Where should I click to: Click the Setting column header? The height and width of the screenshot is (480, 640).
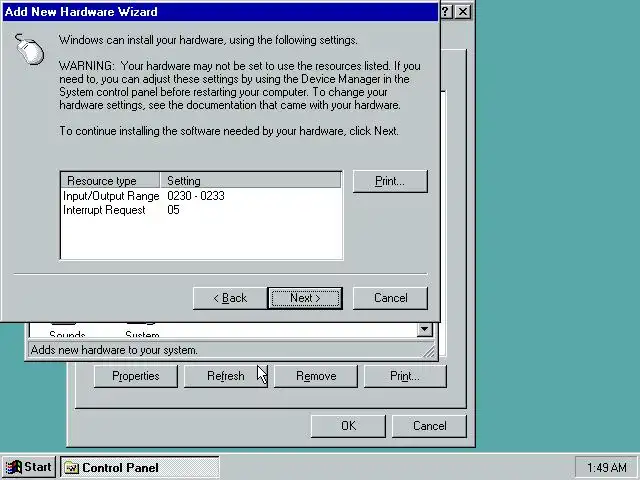251,180
